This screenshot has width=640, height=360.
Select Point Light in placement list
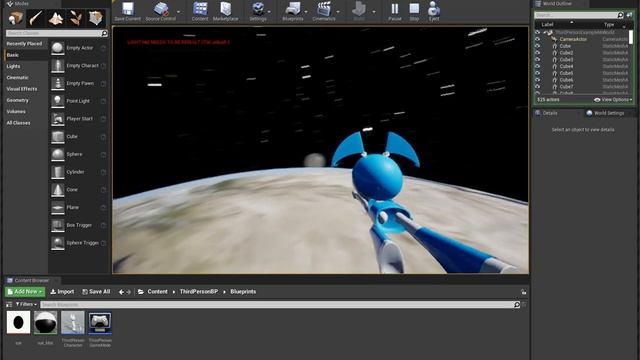[x=78, y=101]
